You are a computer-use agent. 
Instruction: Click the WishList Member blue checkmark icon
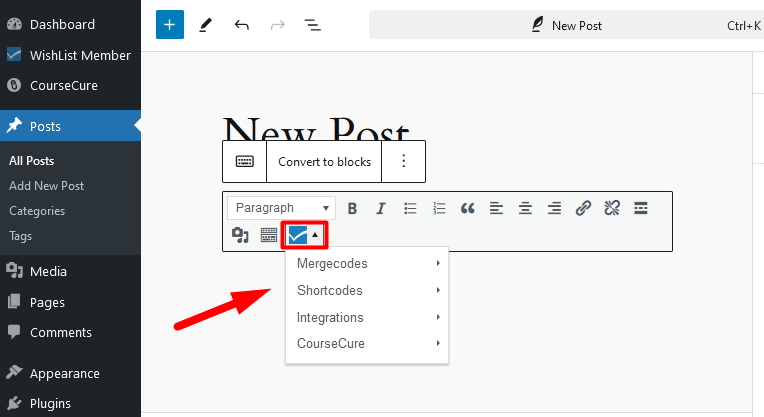tap(297, 235)
